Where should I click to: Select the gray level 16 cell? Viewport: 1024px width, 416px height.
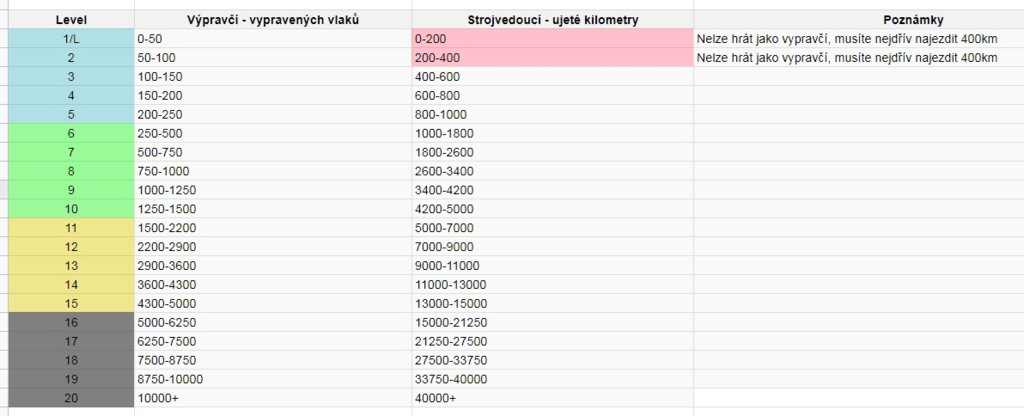71,323
